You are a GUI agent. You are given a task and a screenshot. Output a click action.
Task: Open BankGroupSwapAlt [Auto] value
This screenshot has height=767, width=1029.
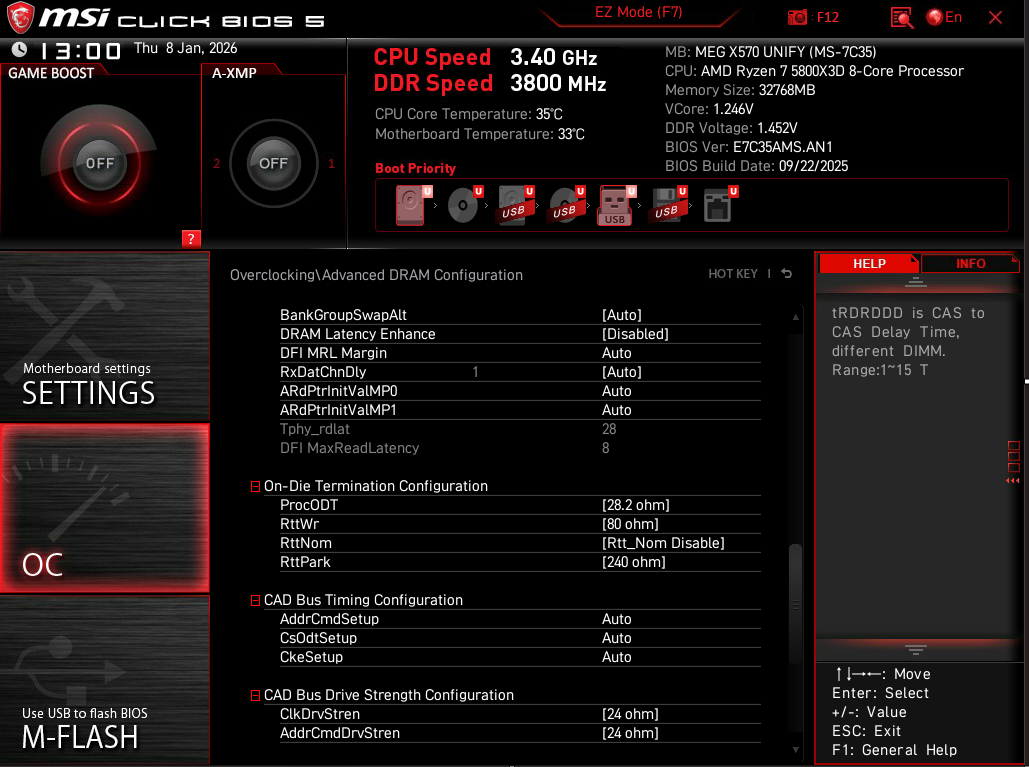(621, 315)
